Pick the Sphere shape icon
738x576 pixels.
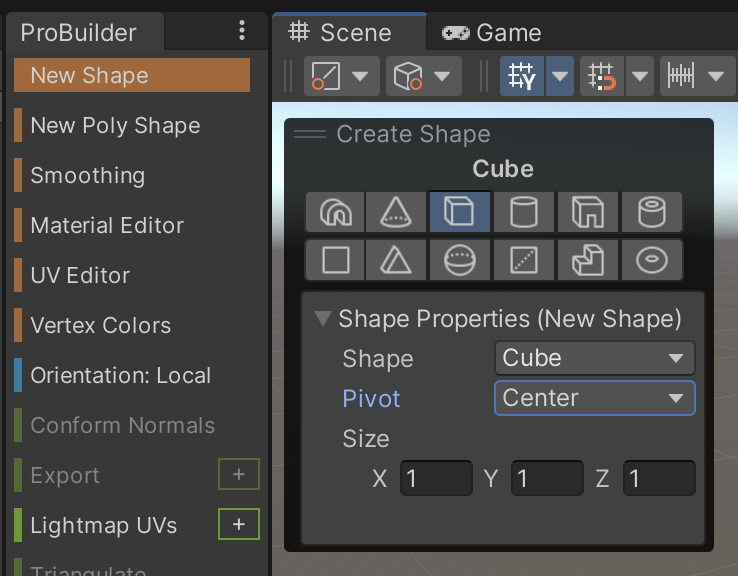(460, 260)
